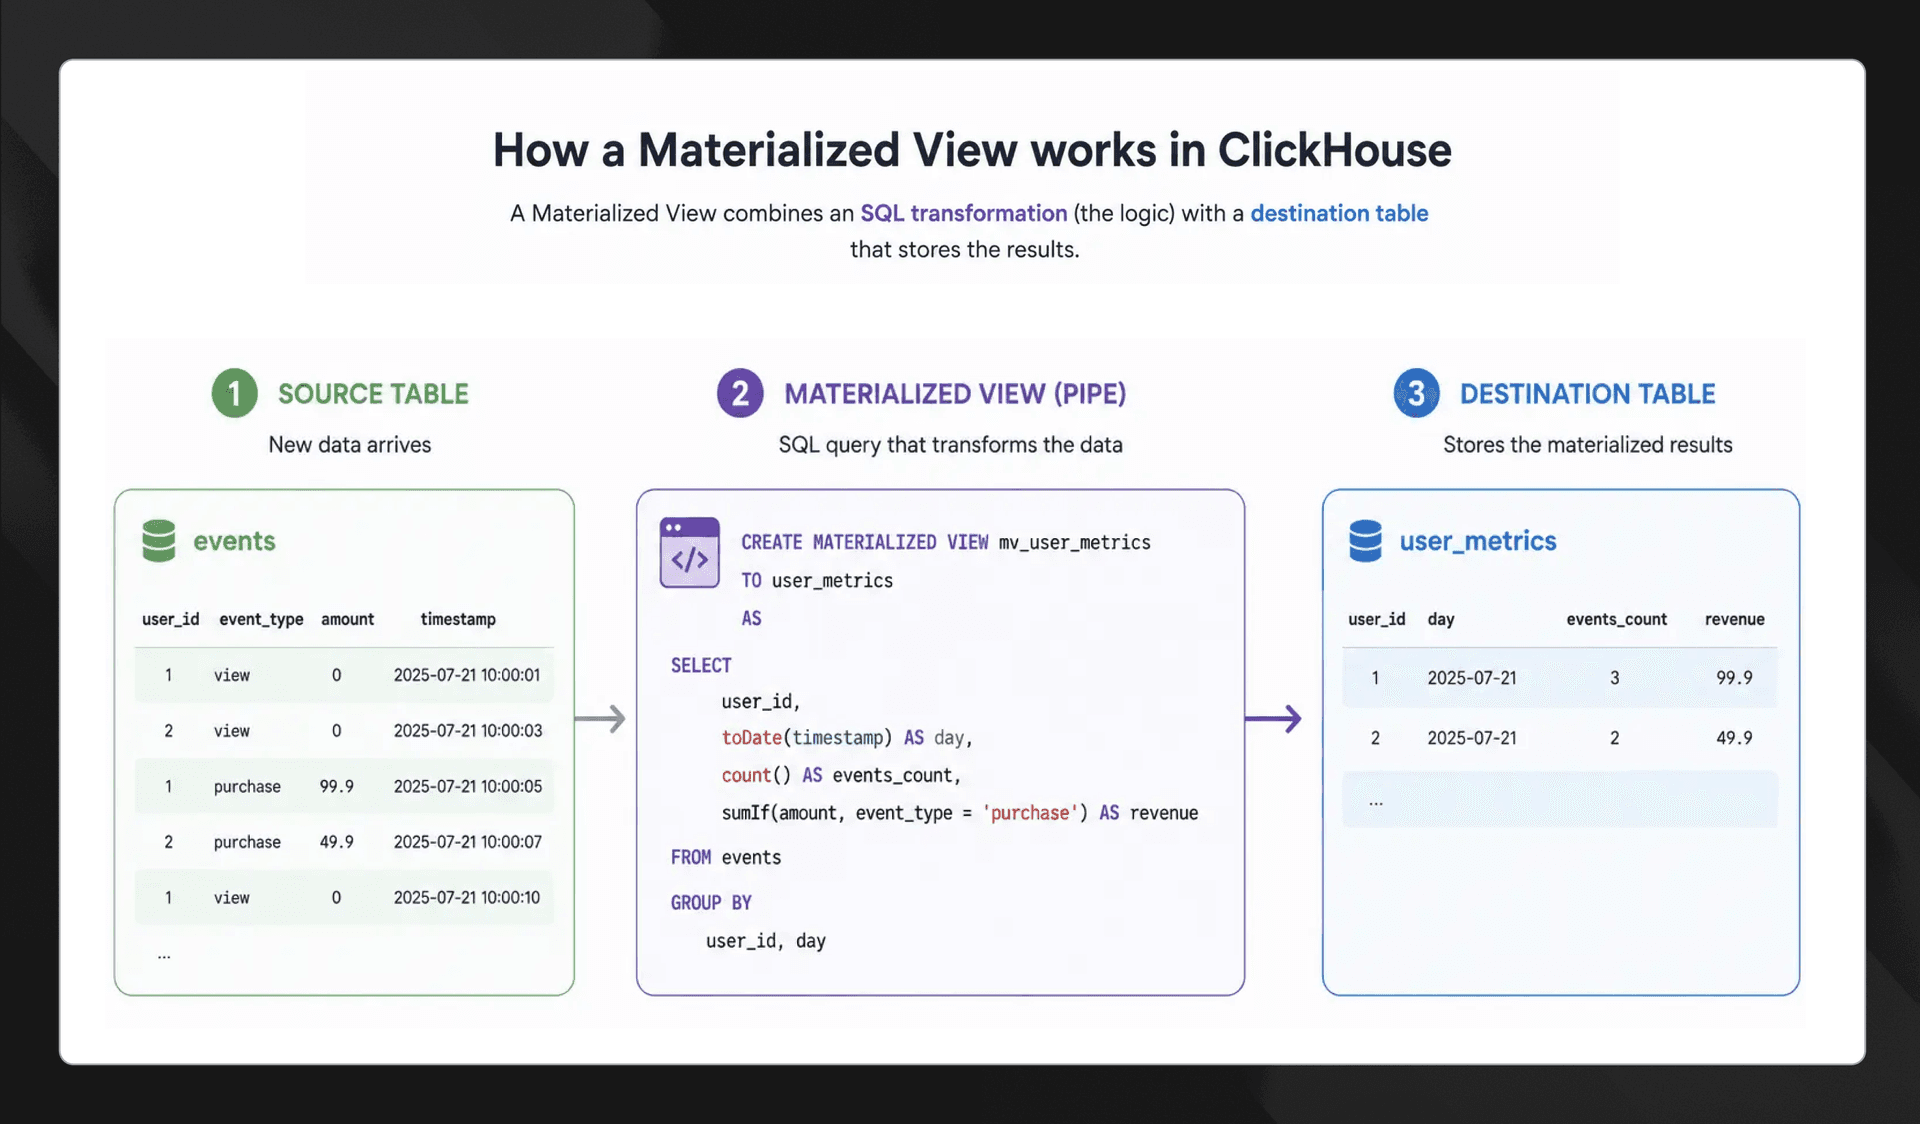Click the "GROUP BY" keyword
1920x1124 pixels.
(x=711, y=903)
